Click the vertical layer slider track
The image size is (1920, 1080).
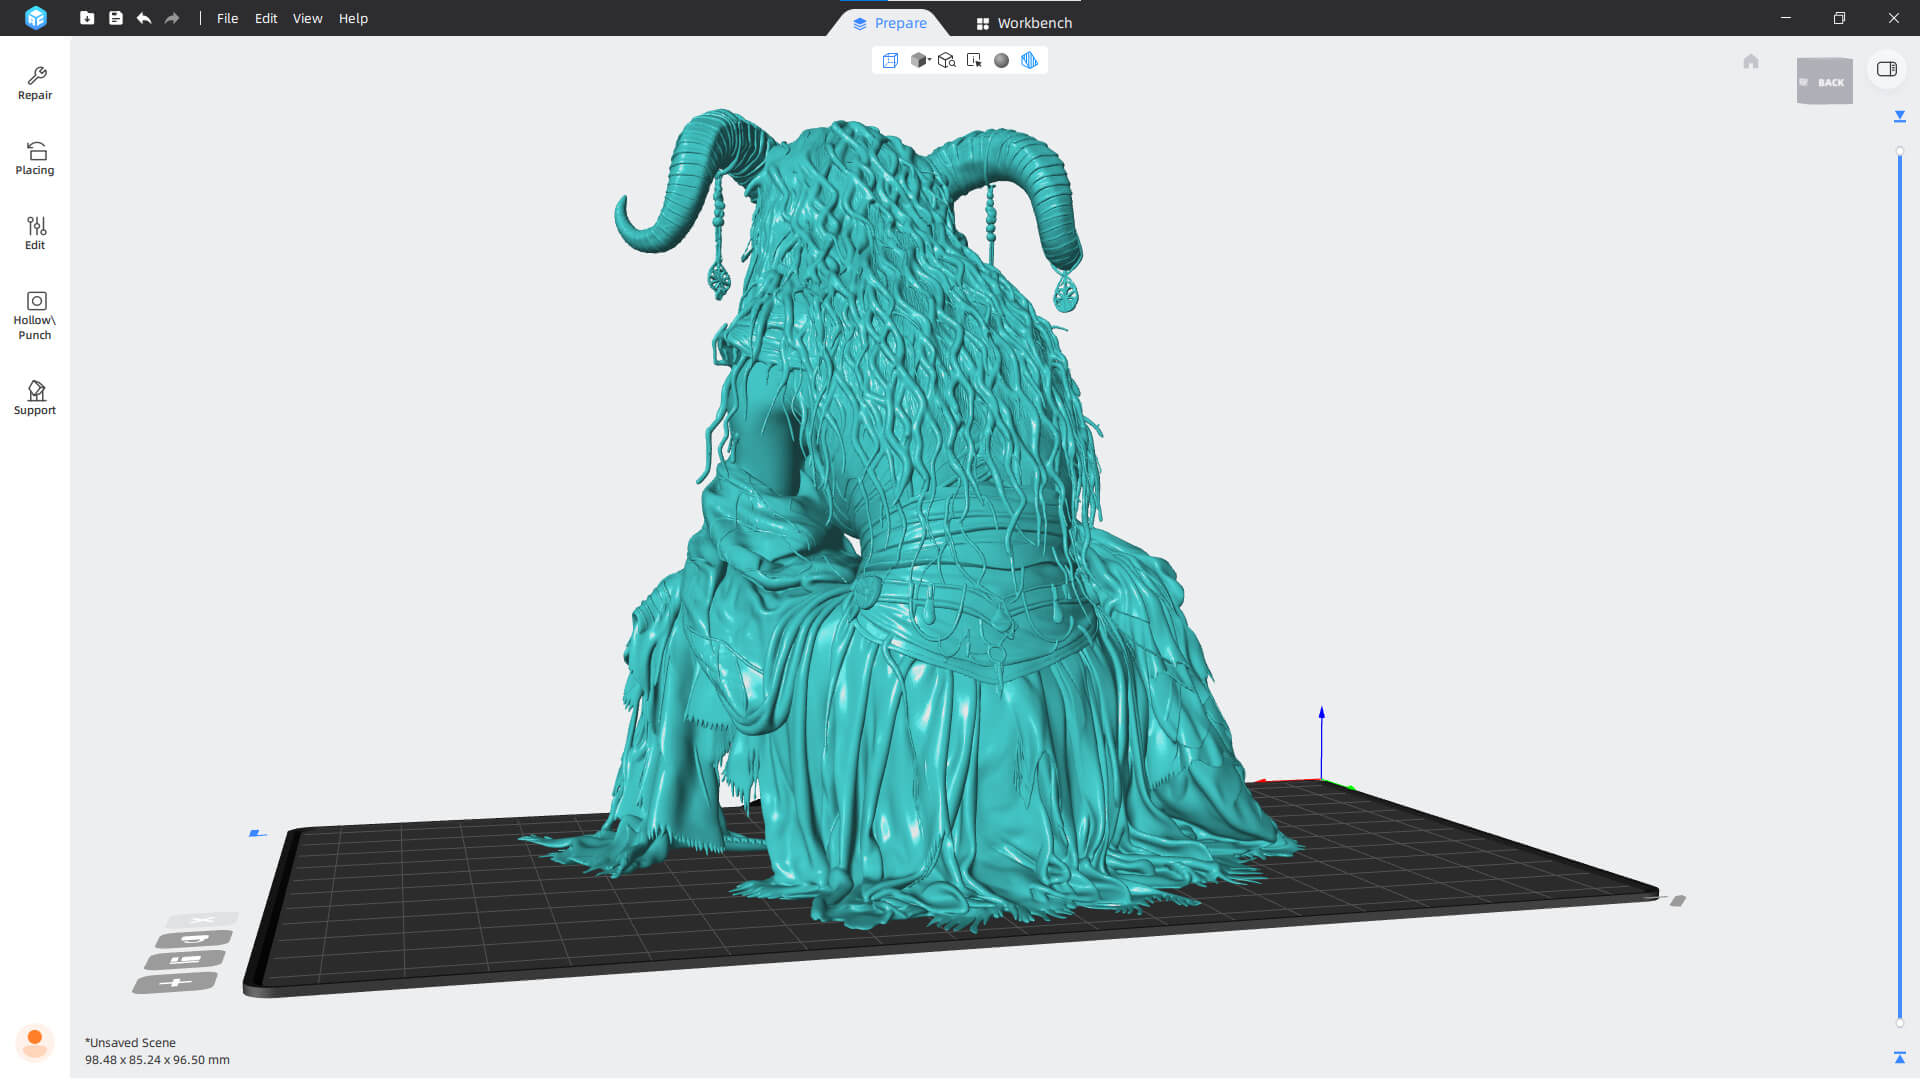point(1900,588)
